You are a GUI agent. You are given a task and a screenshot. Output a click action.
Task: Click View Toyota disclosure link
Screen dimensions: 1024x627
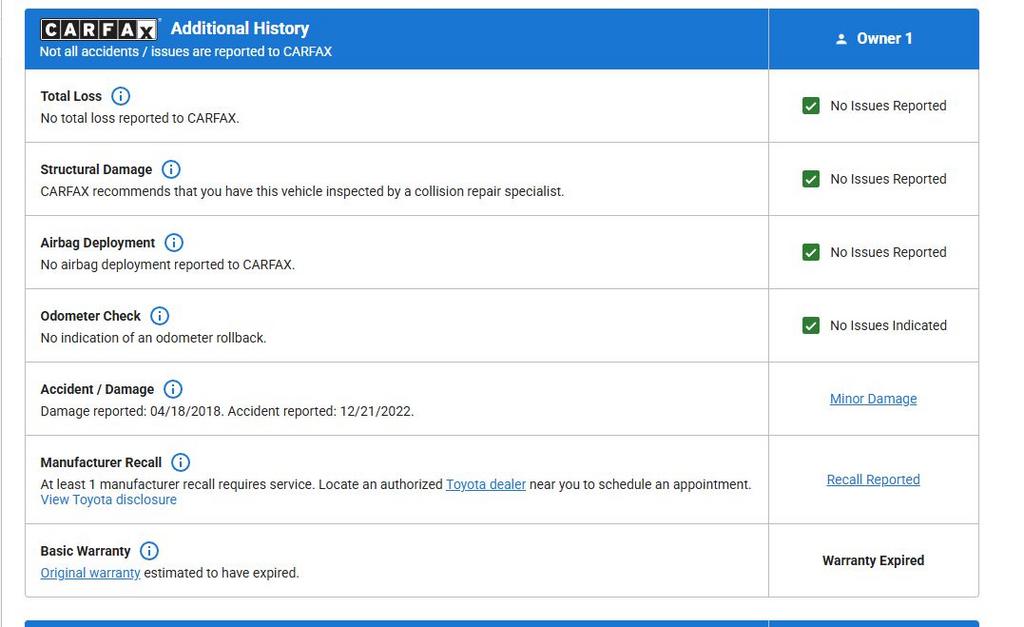(x=108, y=499)
